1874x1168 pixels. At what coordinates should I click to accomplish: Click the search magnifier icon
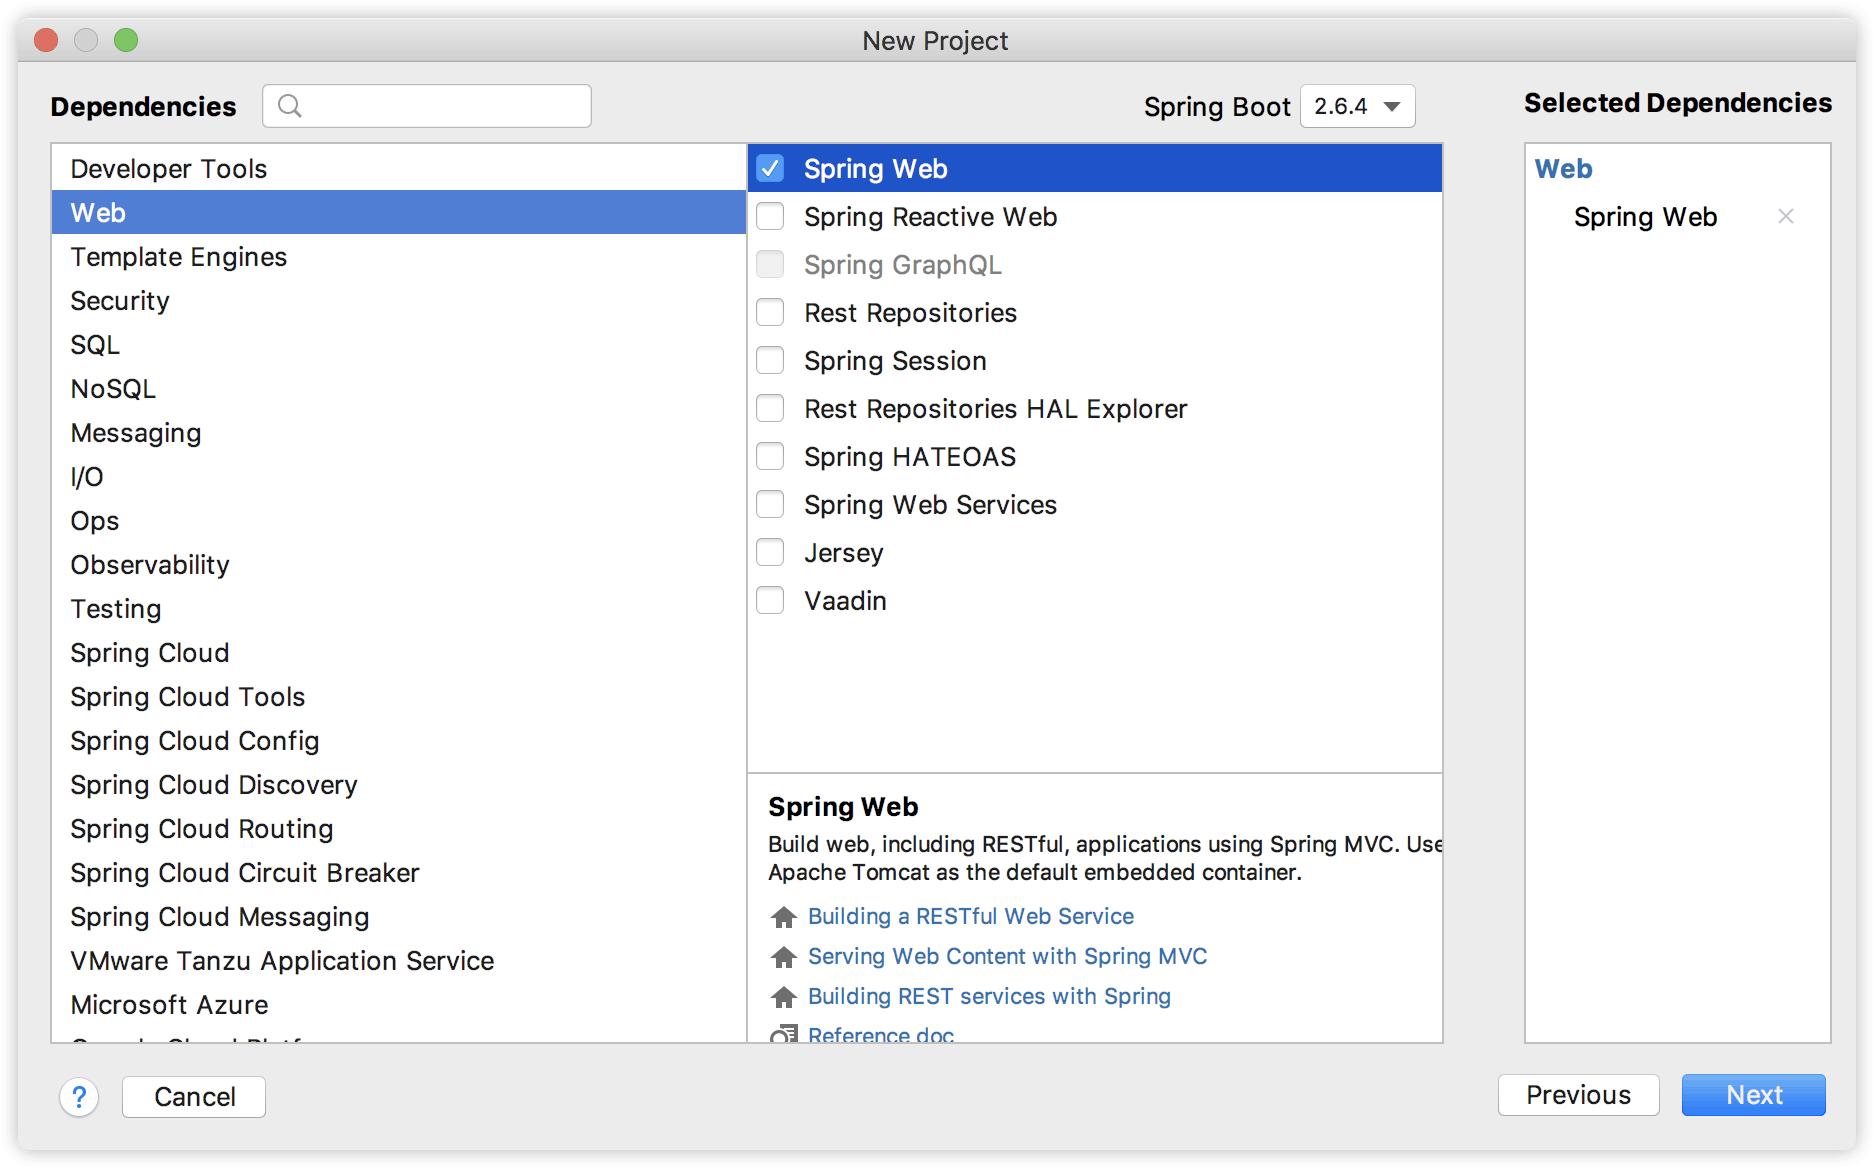(x=290, y=106)
